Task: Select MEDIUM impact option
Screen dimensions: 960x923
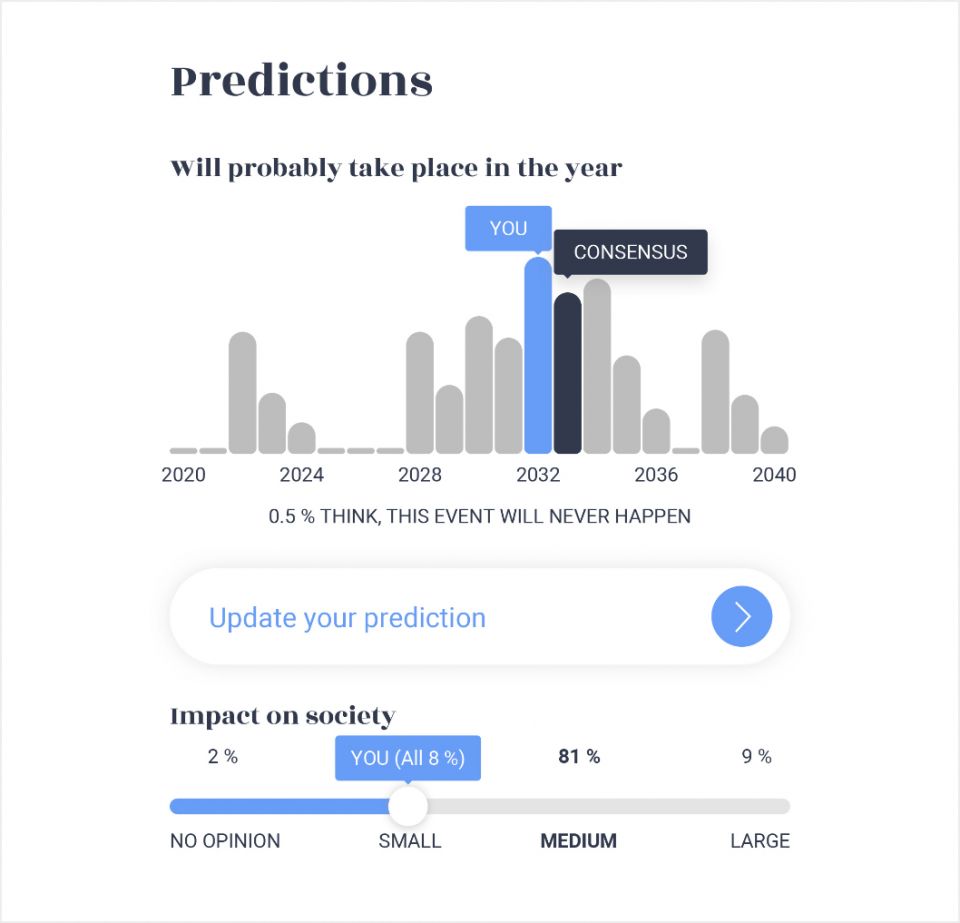Action: coord(578,841)
